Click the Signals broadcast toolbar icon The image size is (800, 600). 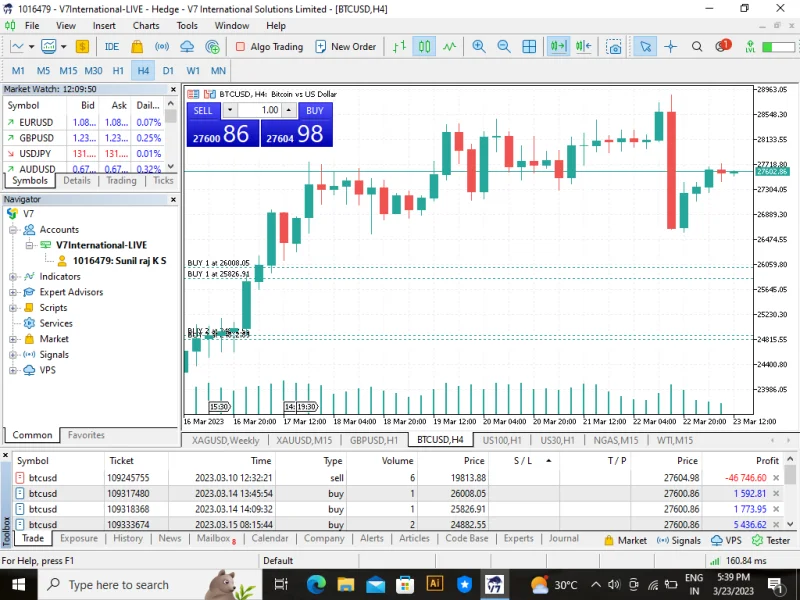click(162, 46)
